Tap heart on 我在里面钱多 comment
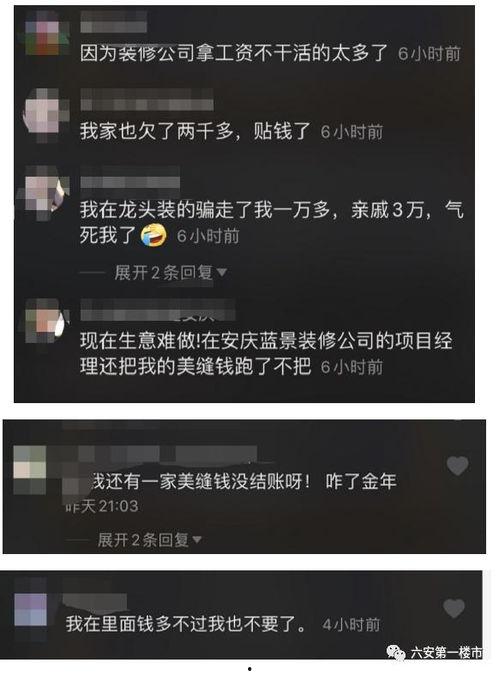This screenshot has height=675, width=499. (x=454, y=608)
